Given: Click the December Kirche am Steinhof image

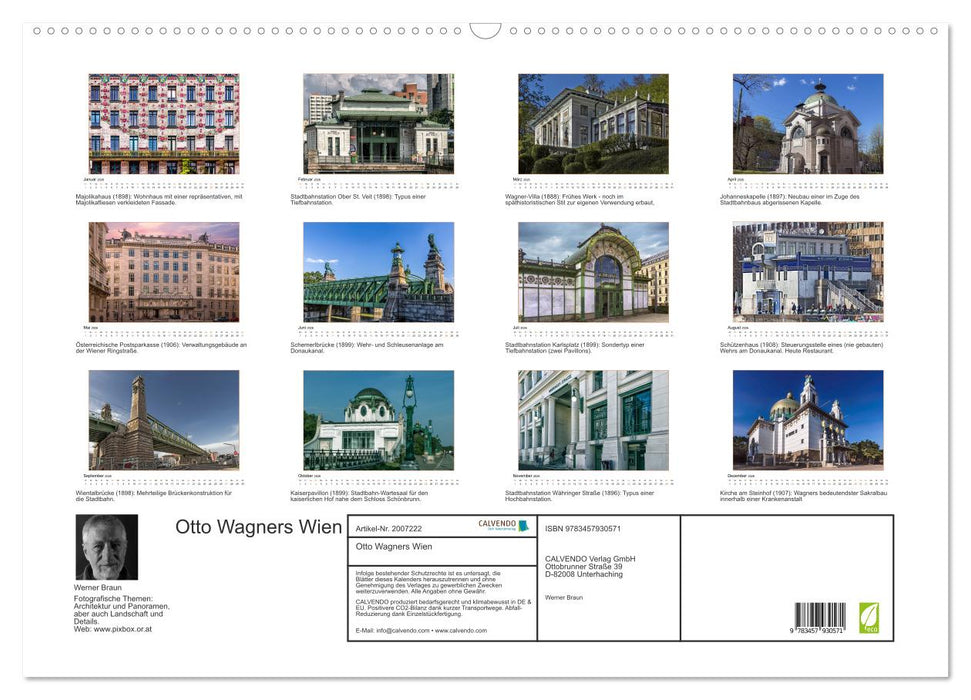Looking at the screenshot, I should (x=808, y=420).
